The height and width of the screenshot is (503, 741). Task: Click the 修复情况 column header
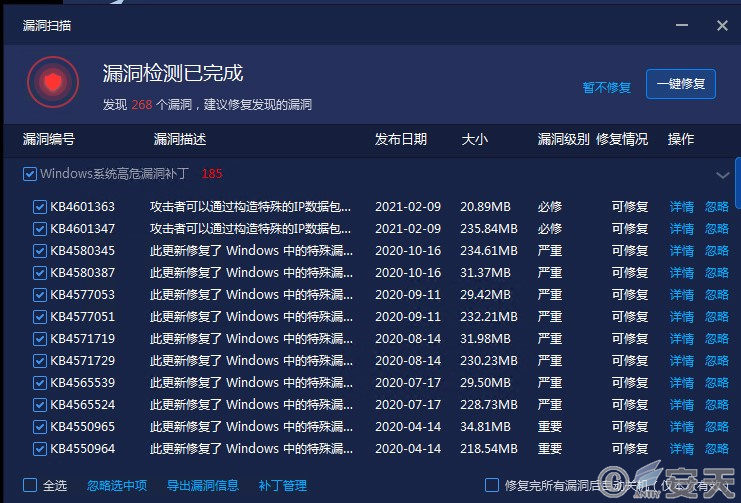tap(622, 139)
